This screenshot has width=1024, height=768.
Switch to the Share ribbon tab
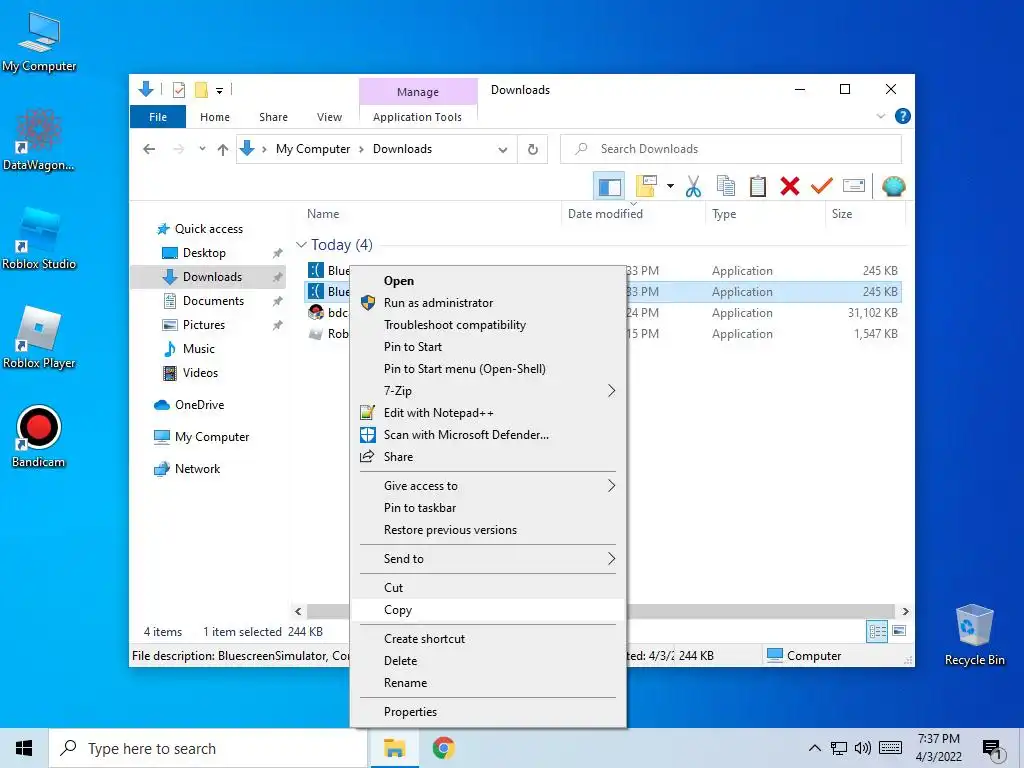pyautogui.click(x=273, y=117)
